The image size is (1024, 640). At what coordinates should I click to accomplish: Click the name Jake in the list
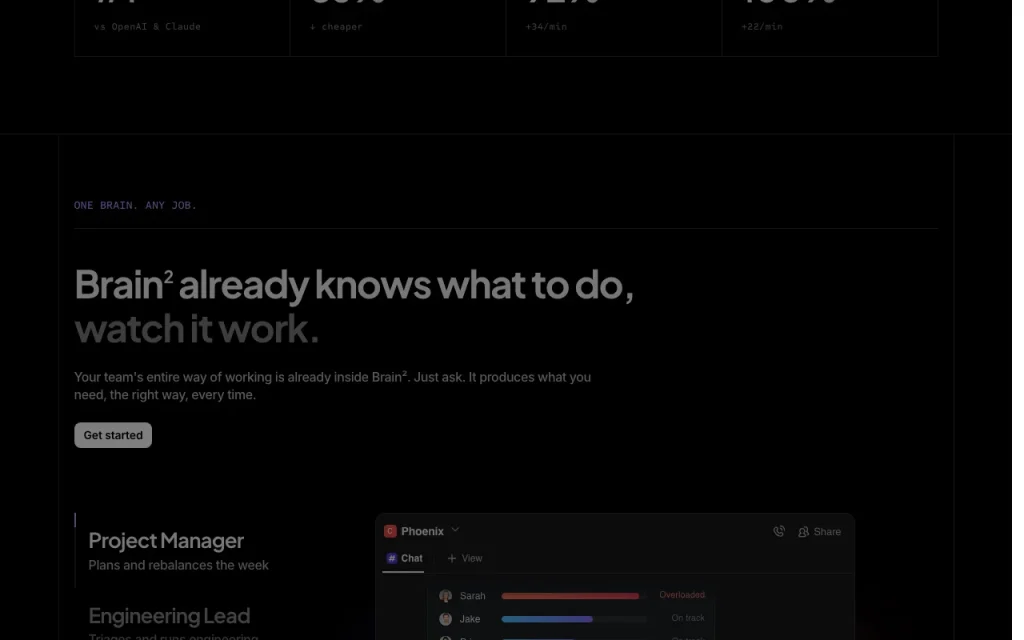[x=470, y=618]
